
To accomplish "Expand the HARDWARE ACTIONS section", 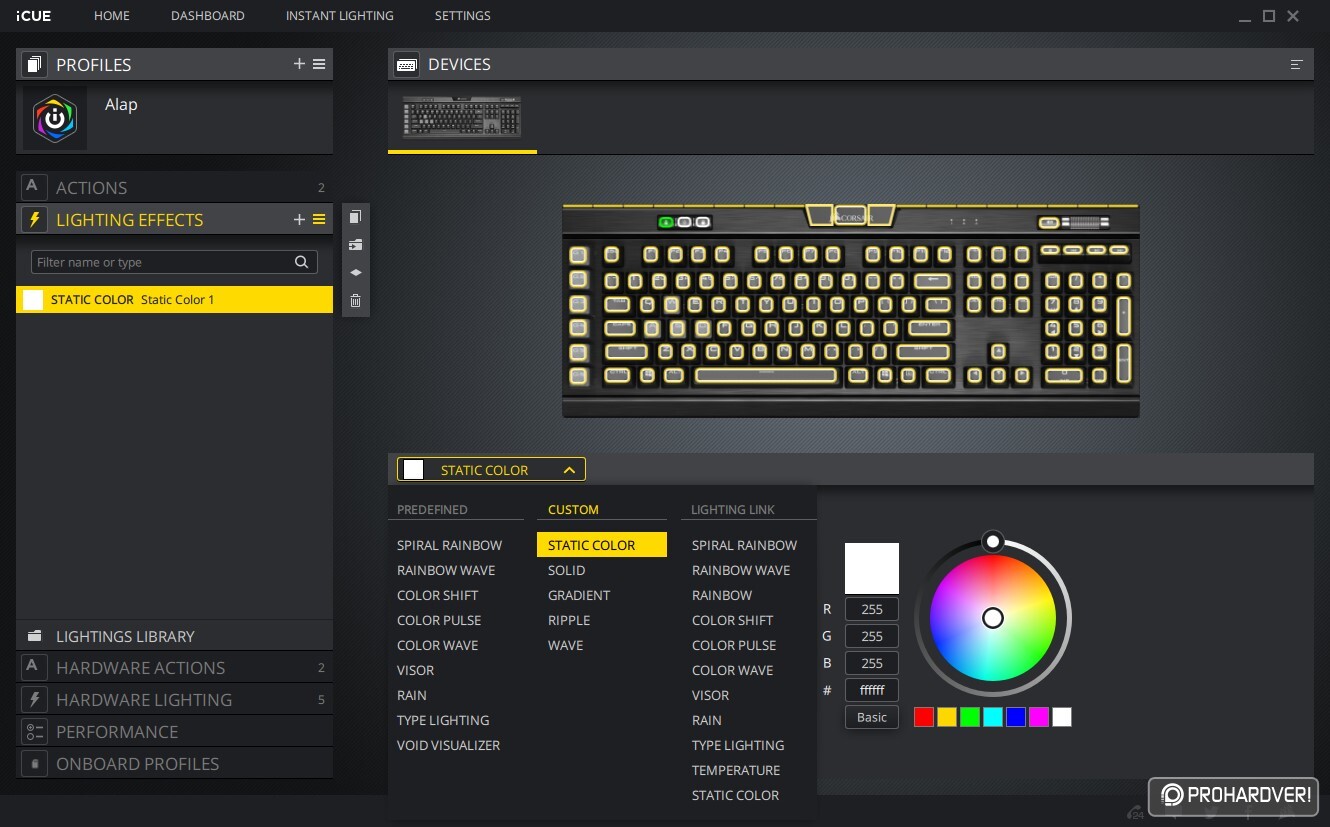I will click(x=174, y=668).
